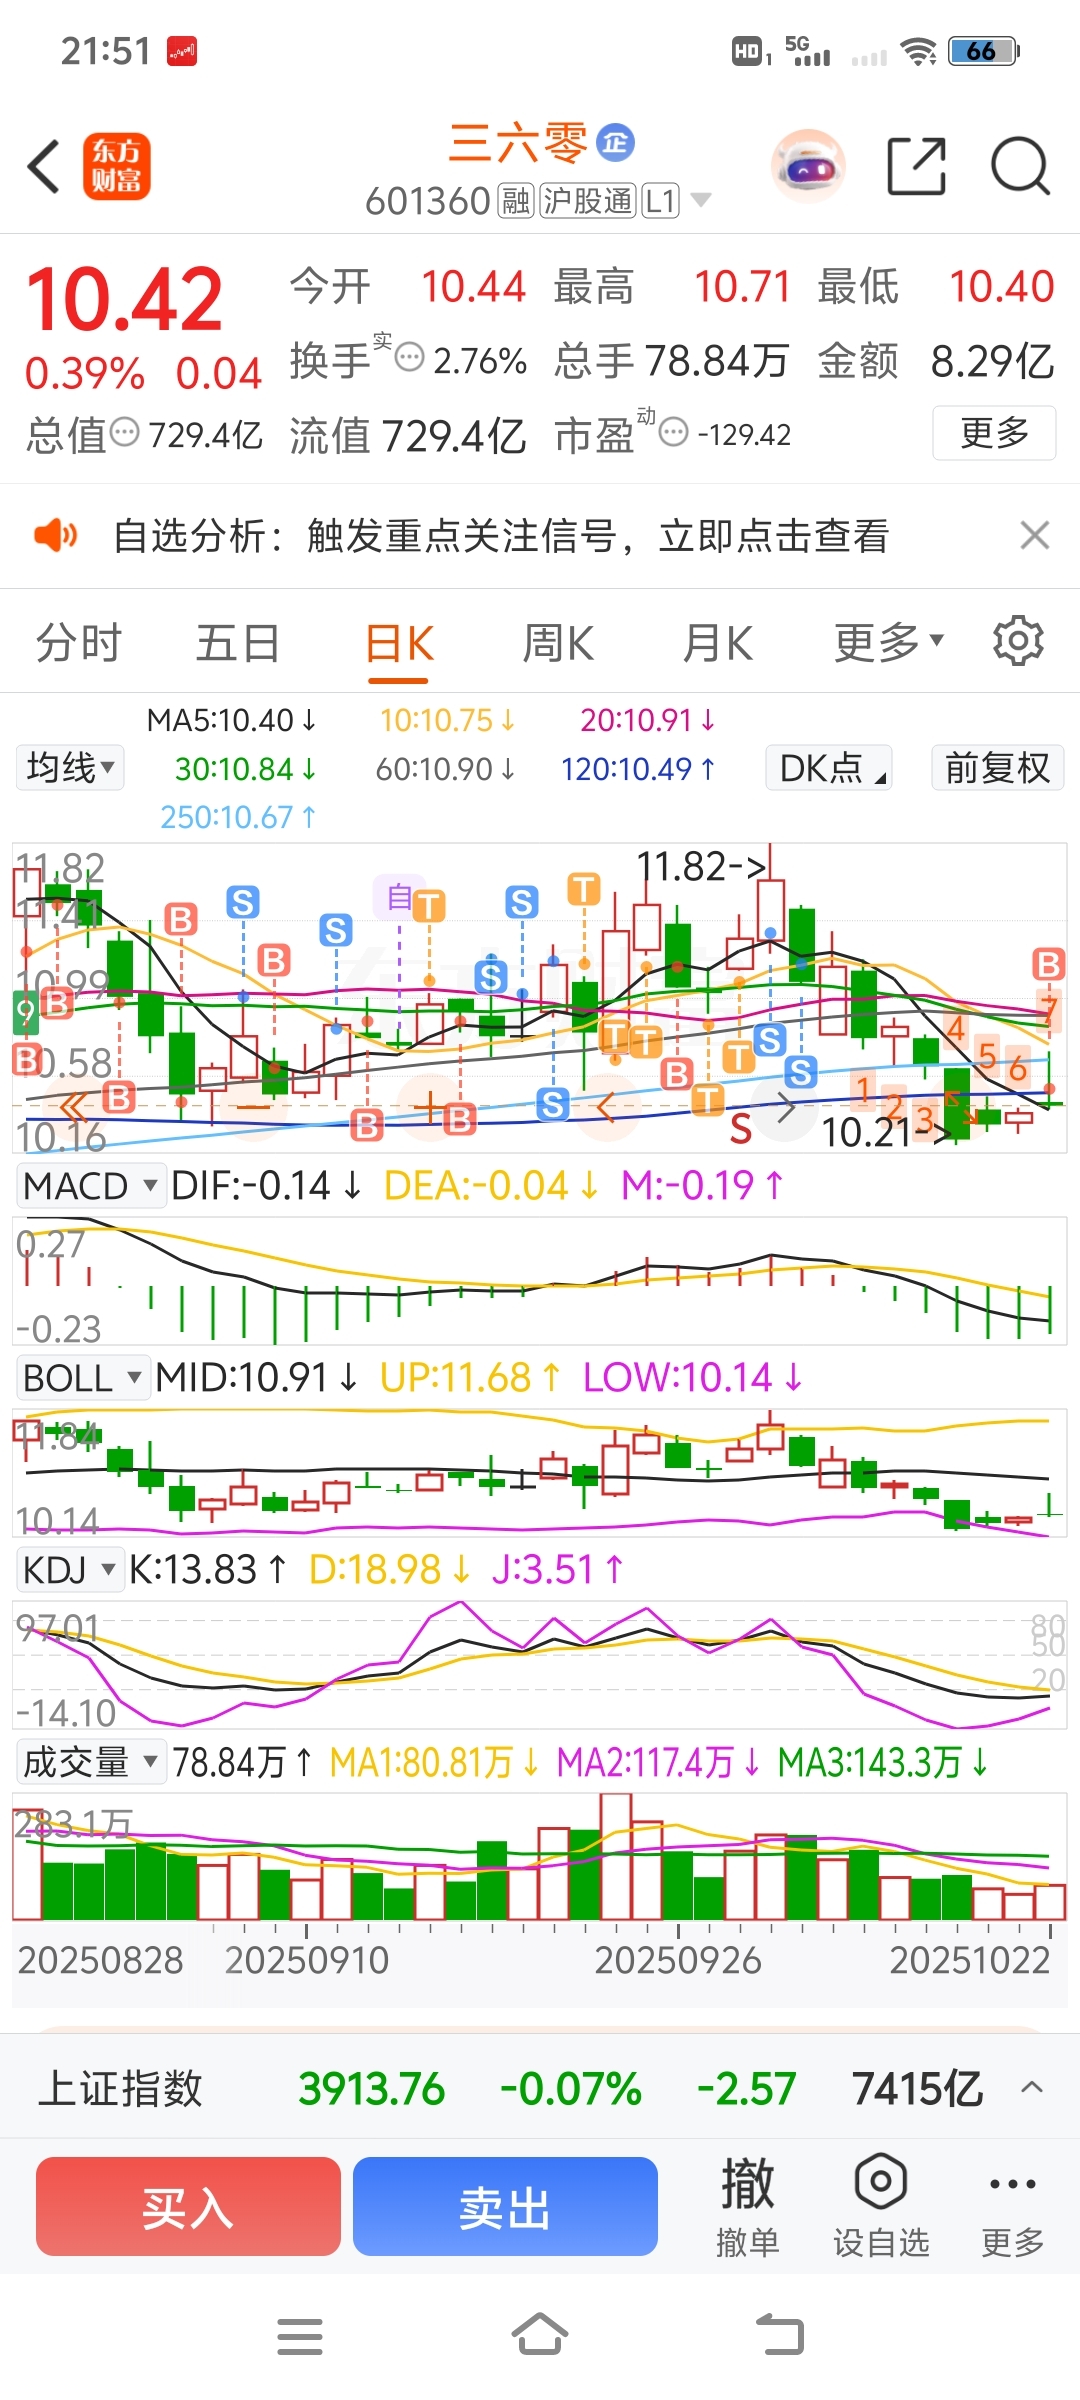The height and width of the screenshot is (2400, 1080).
Task: Tap the 3913.76 index value
Action: point(371,2088)
